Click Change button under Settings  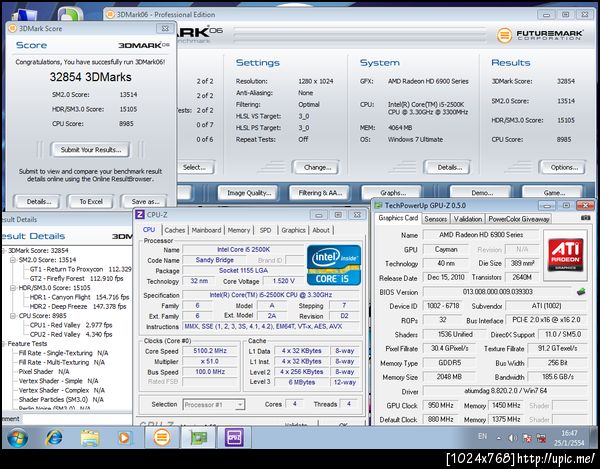(317, 167)
